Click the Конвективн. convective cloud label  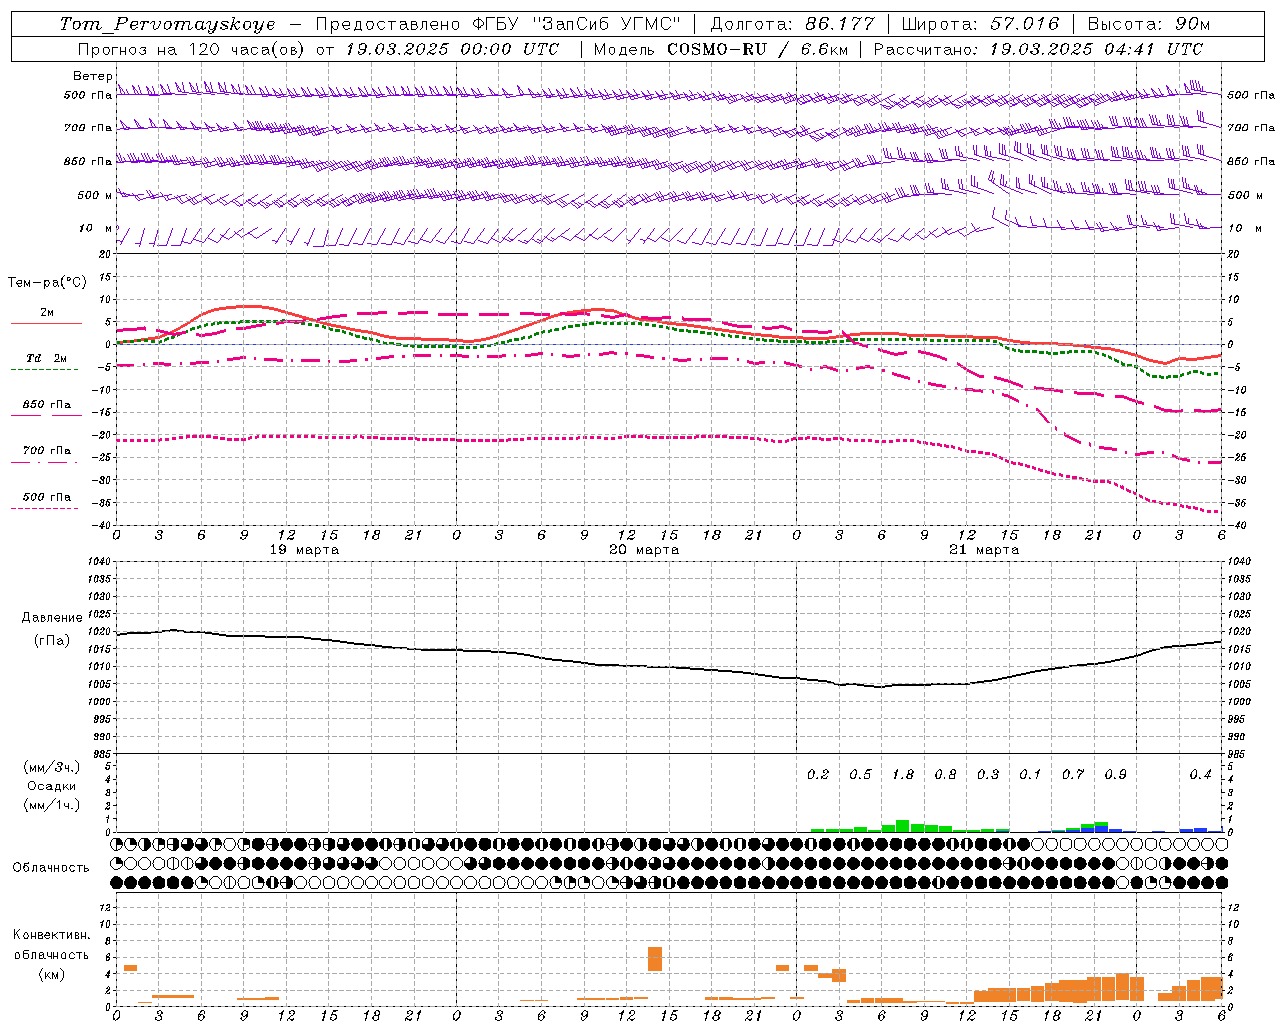(x=51, y=935)
